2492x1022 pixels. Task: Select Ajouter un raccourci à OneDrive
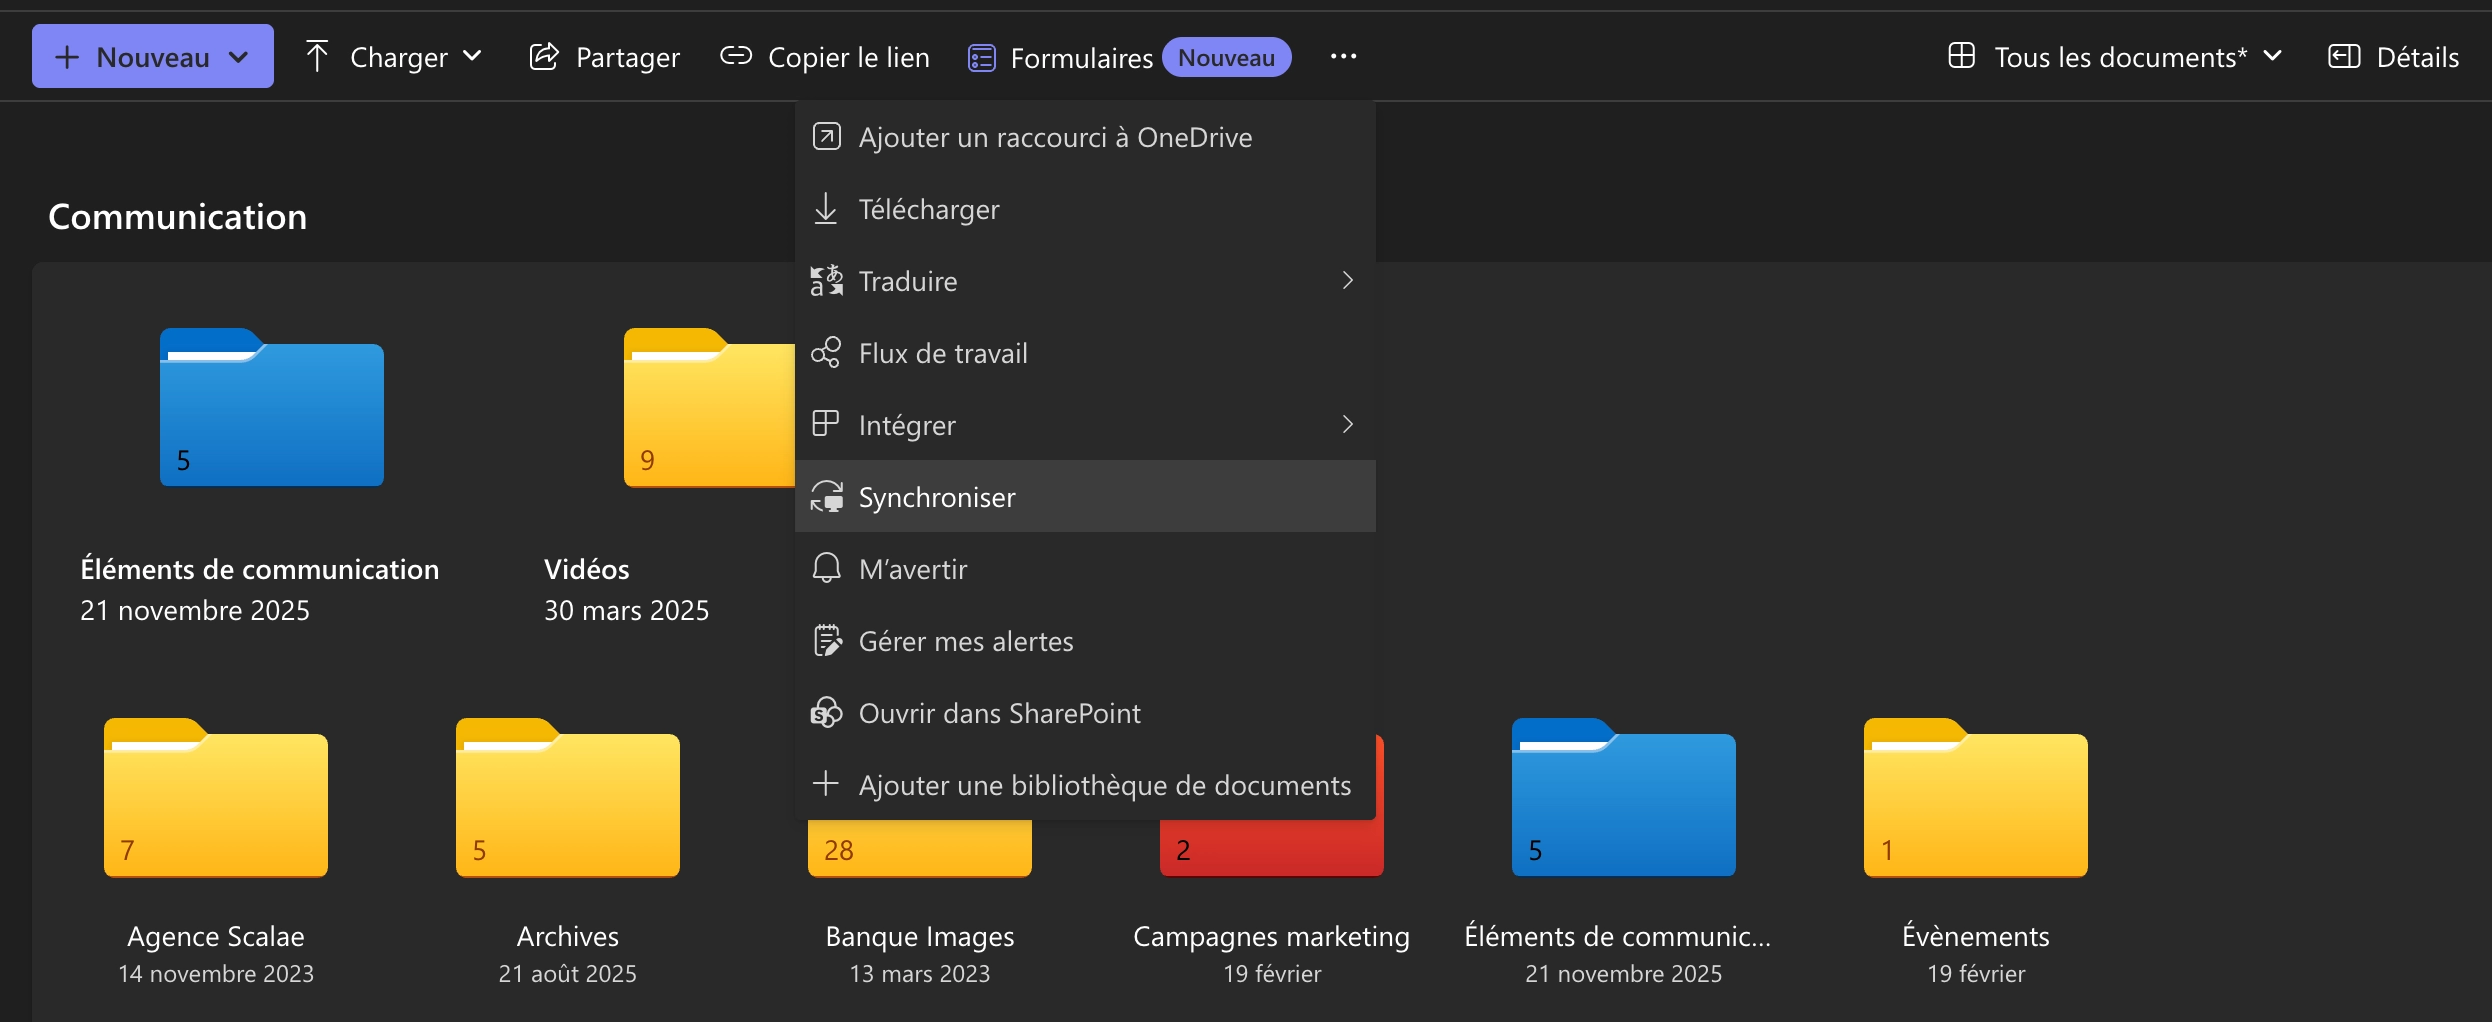pos(1055,137)
